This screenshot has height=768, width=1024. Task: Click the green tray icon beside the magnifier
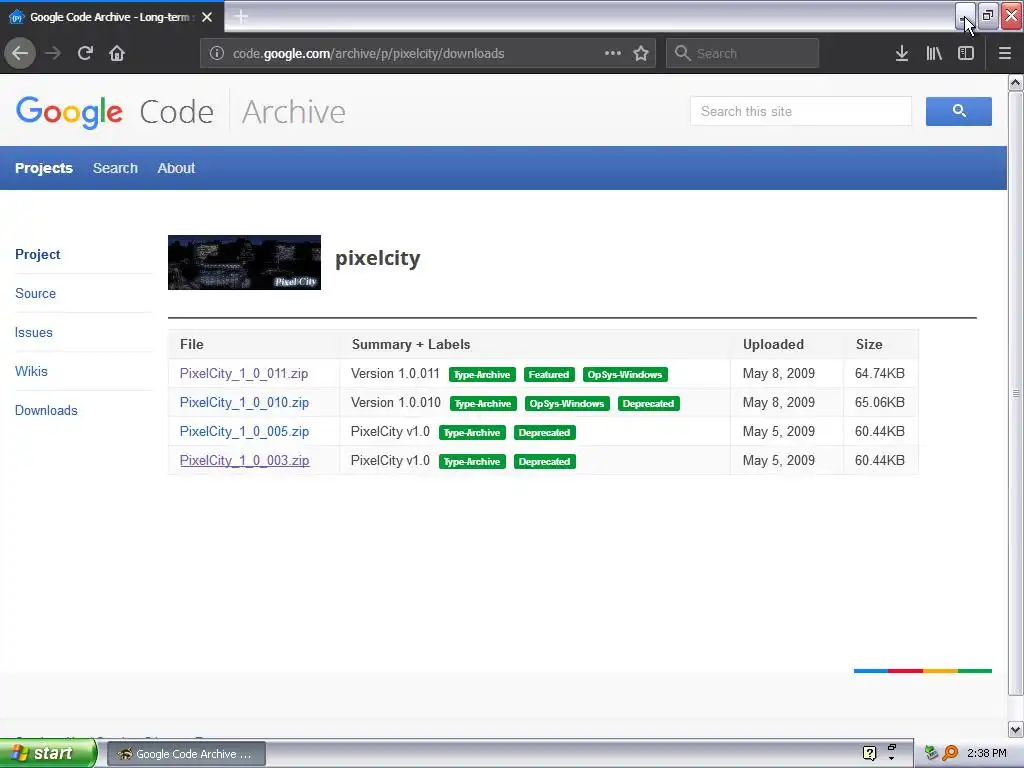tap(931, 753)
